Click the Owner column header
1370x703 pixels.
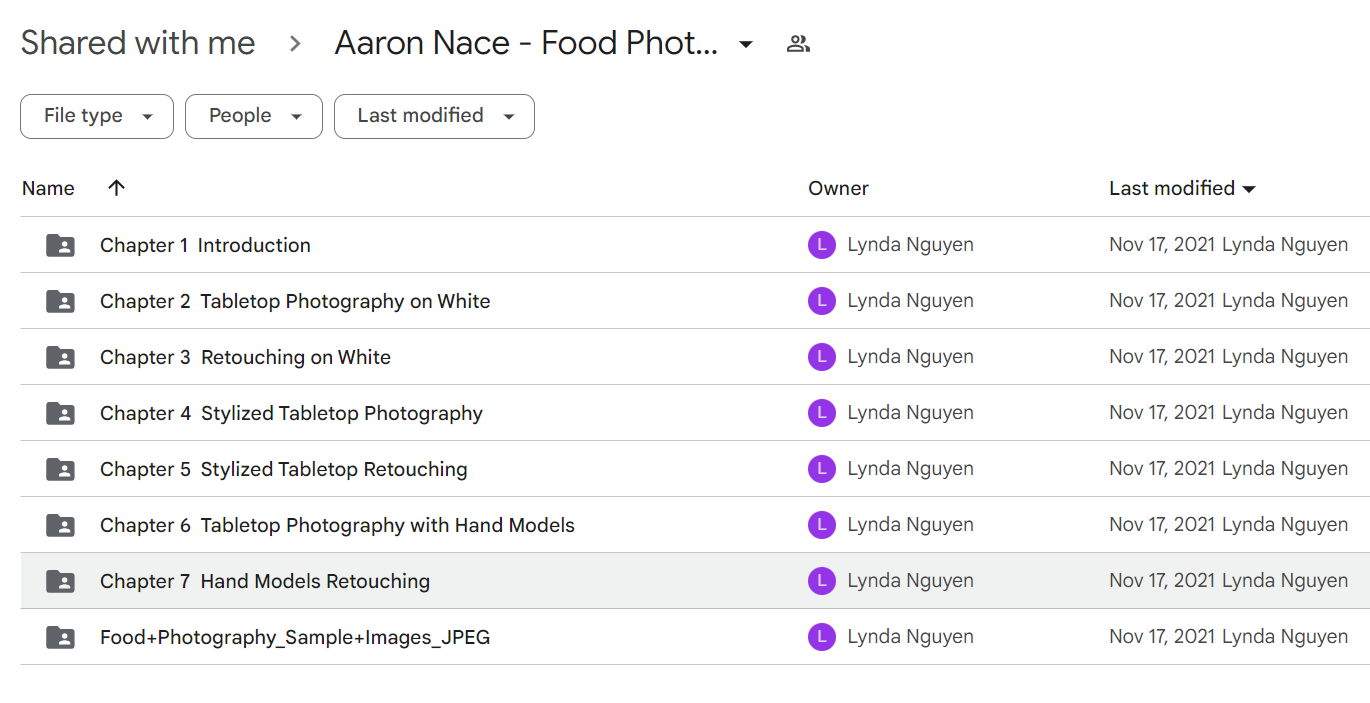point(838,188)
